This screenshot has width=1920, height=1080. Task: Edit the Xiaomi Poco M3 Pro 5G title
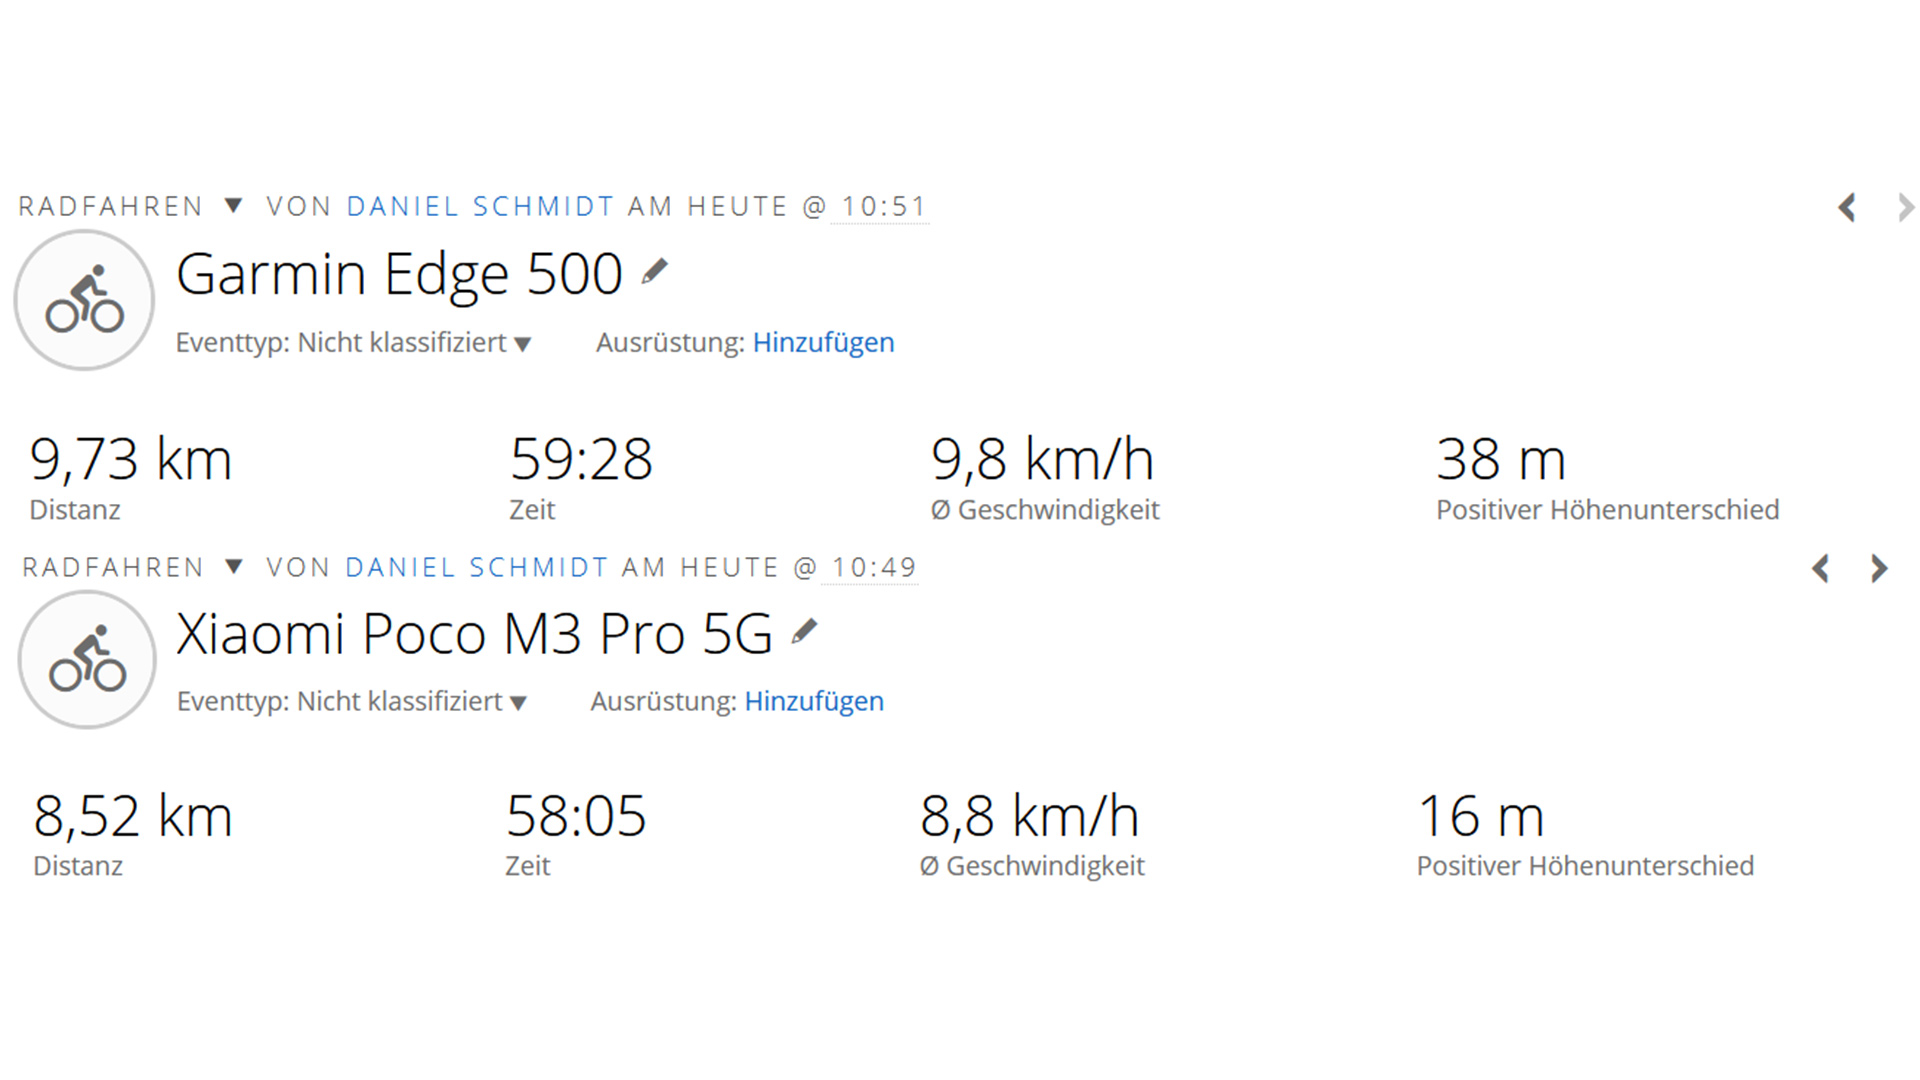pyautogui.click(x=804, y=631)
